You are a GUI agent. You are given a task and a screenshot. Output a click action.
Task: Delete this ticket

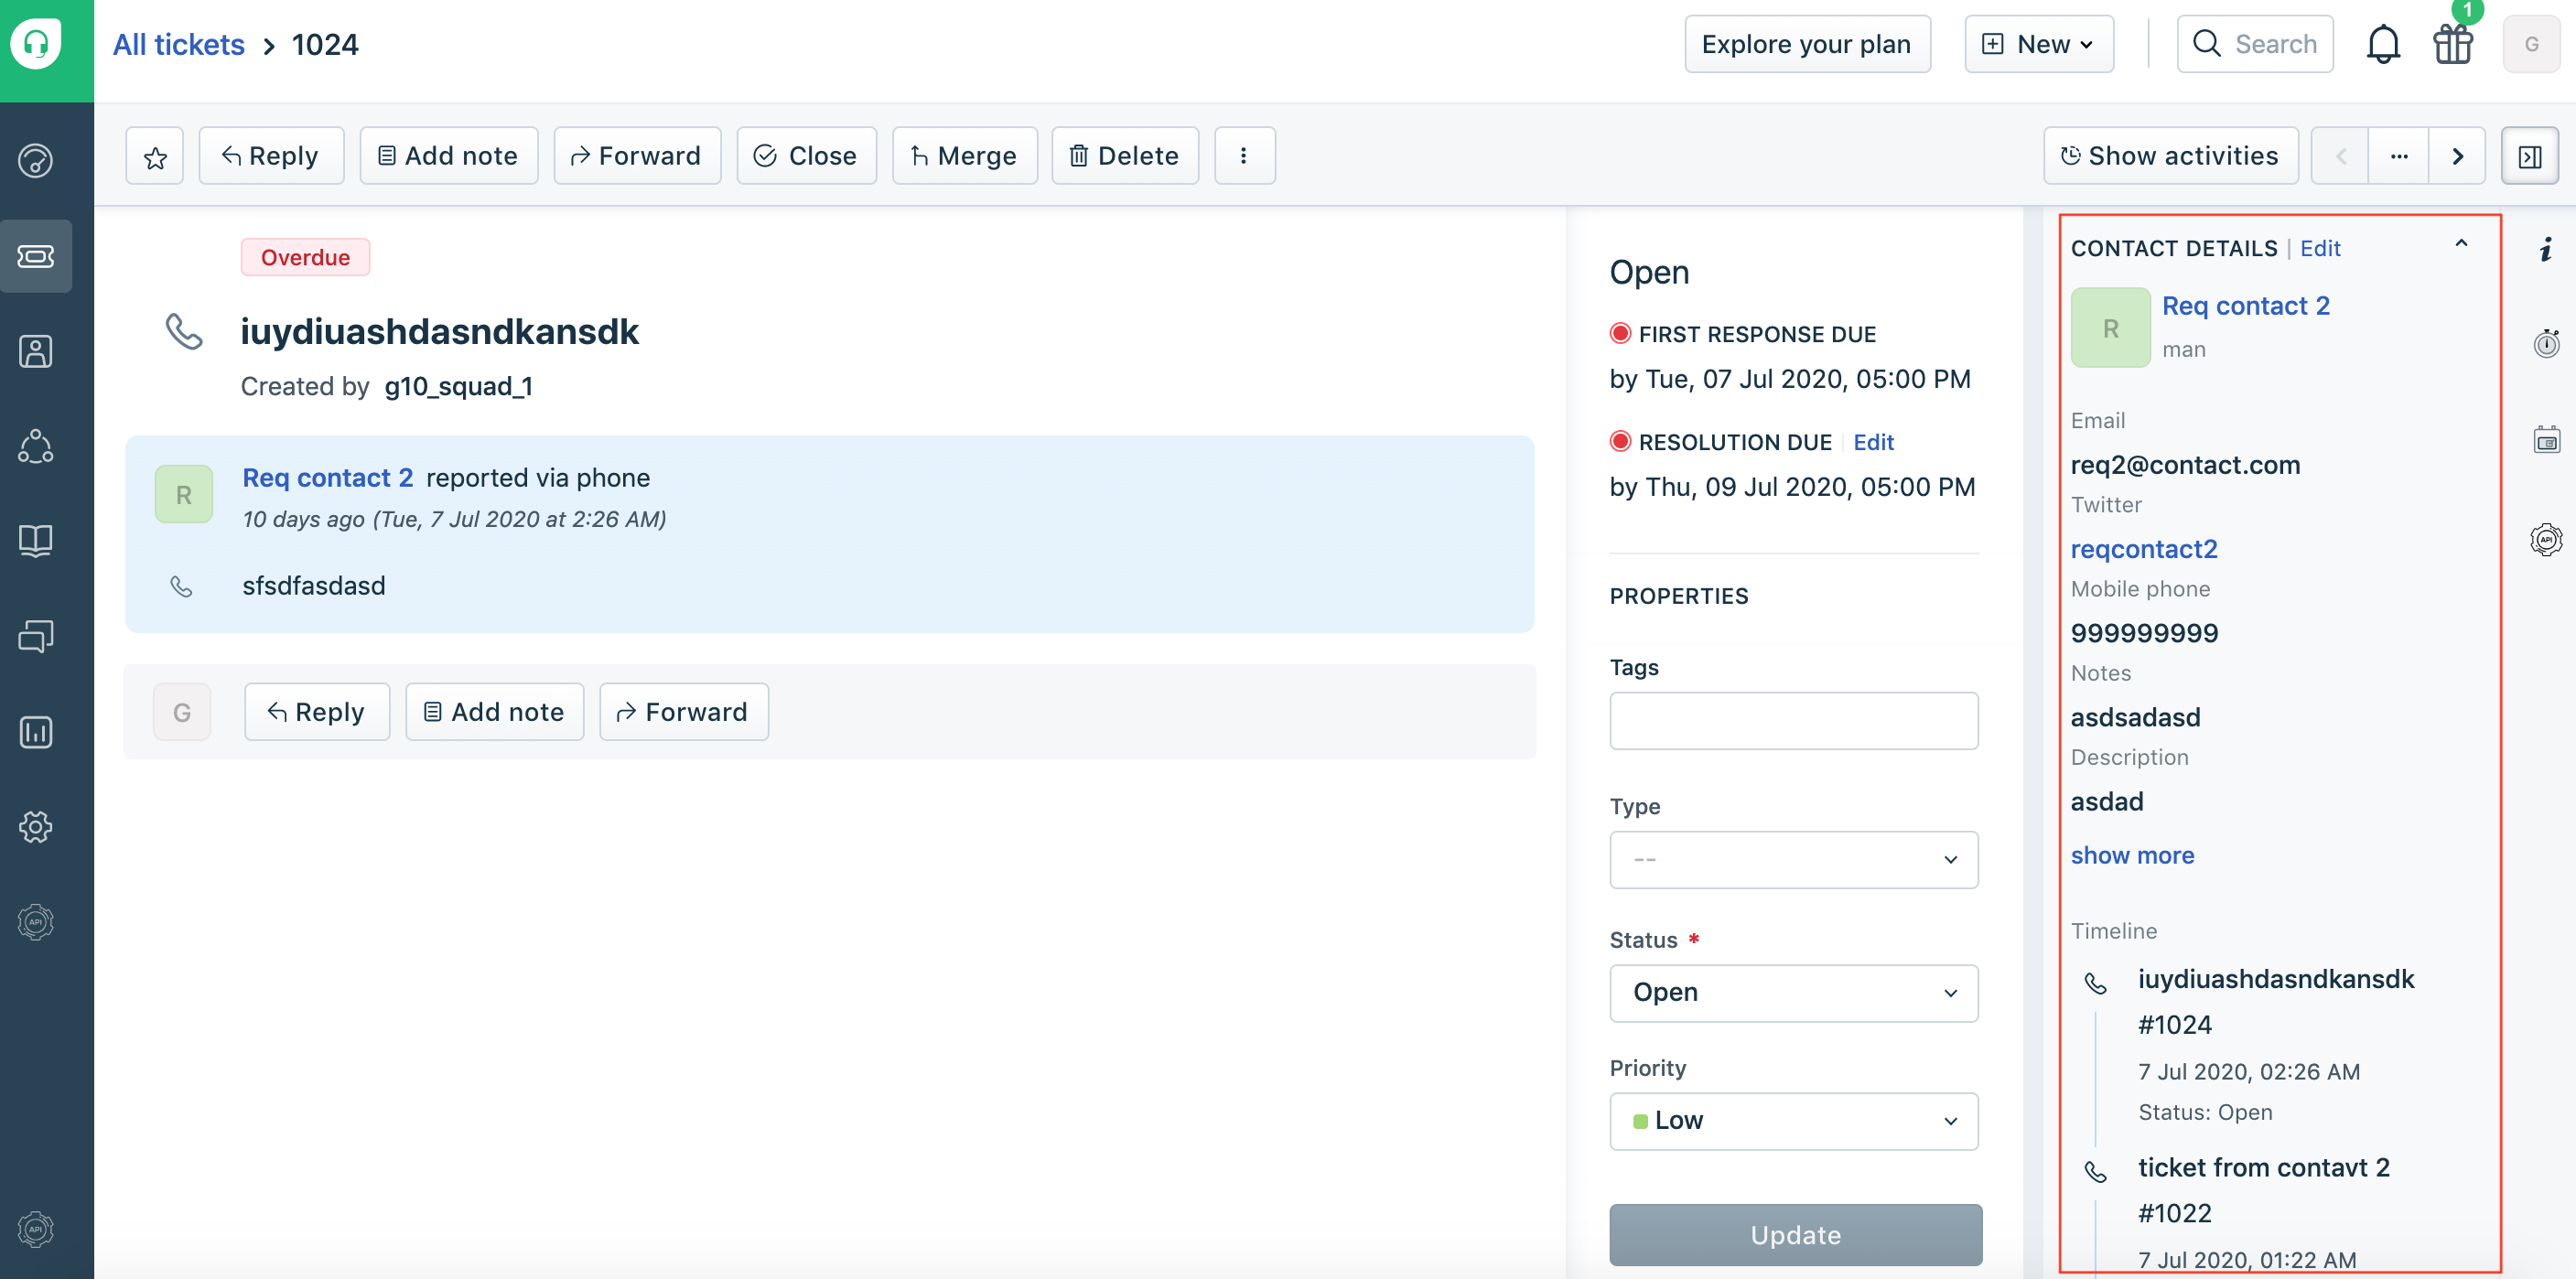1125,156
